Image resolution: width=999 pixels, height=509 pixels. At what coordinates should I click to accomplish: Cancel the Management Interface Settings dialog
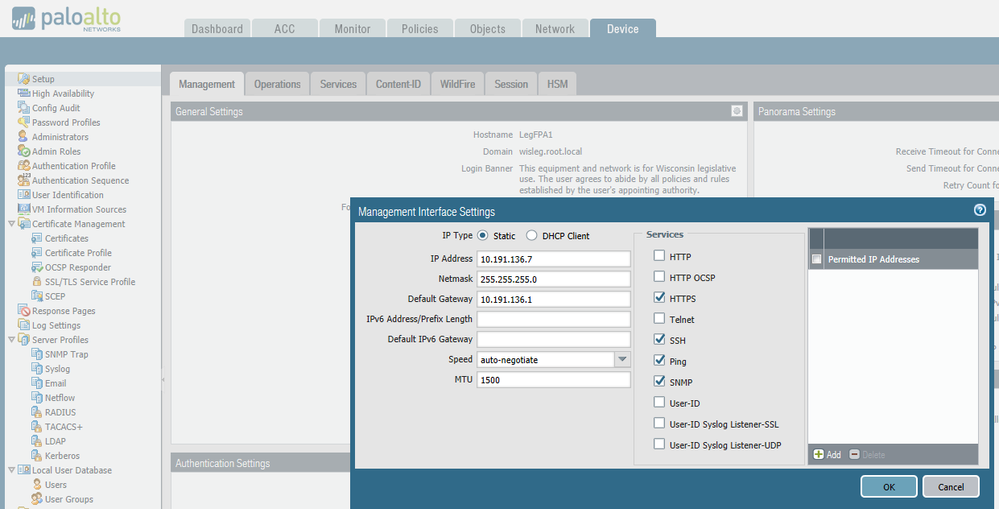950,486
